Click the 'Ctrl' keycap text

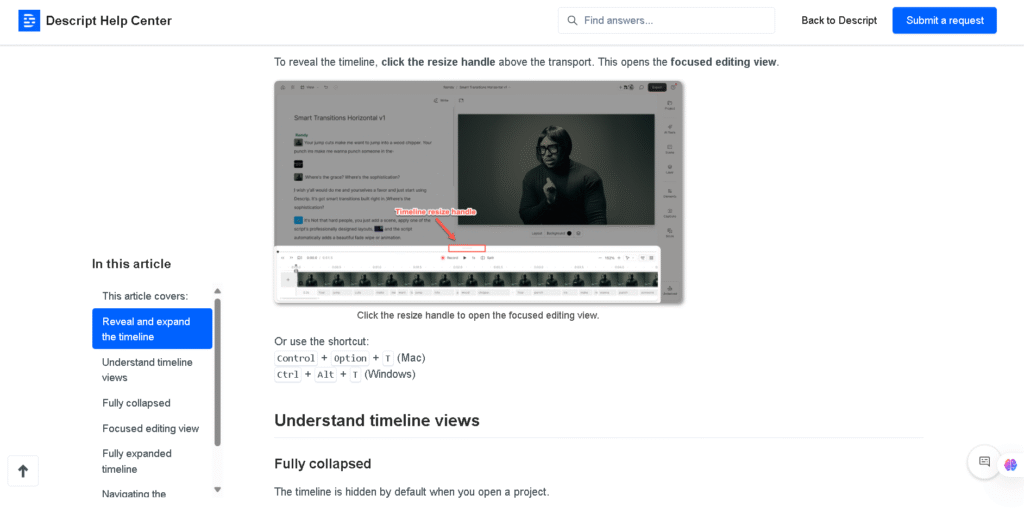pyautogui.click(x=288, y=374)
